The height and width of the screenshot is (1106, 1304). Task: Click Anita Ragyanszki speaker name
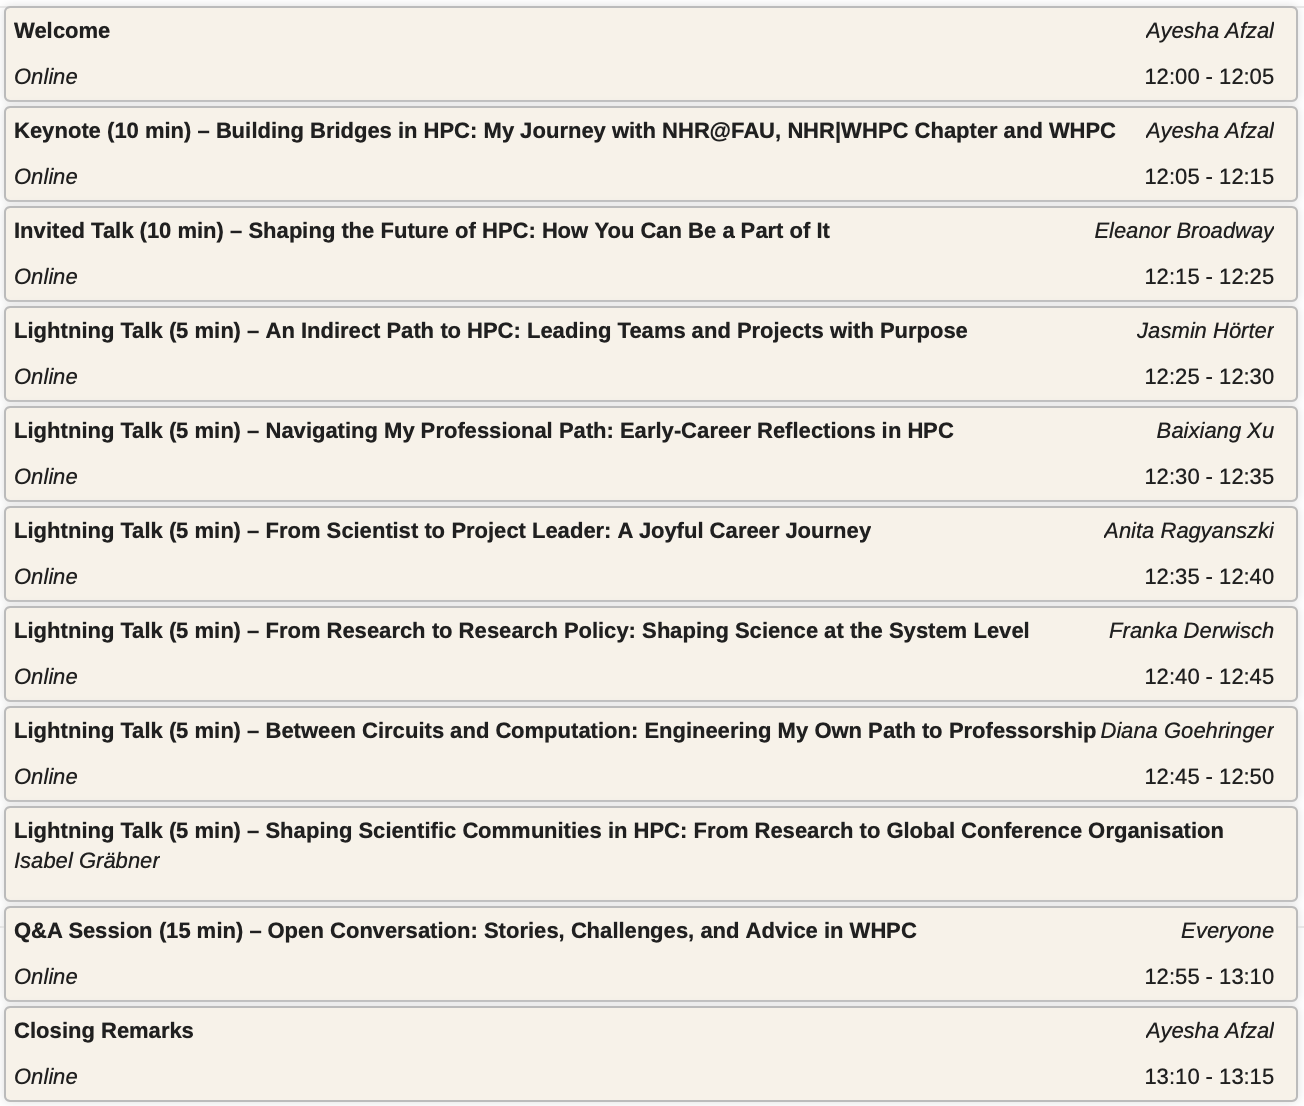(x=1188, y=531)
